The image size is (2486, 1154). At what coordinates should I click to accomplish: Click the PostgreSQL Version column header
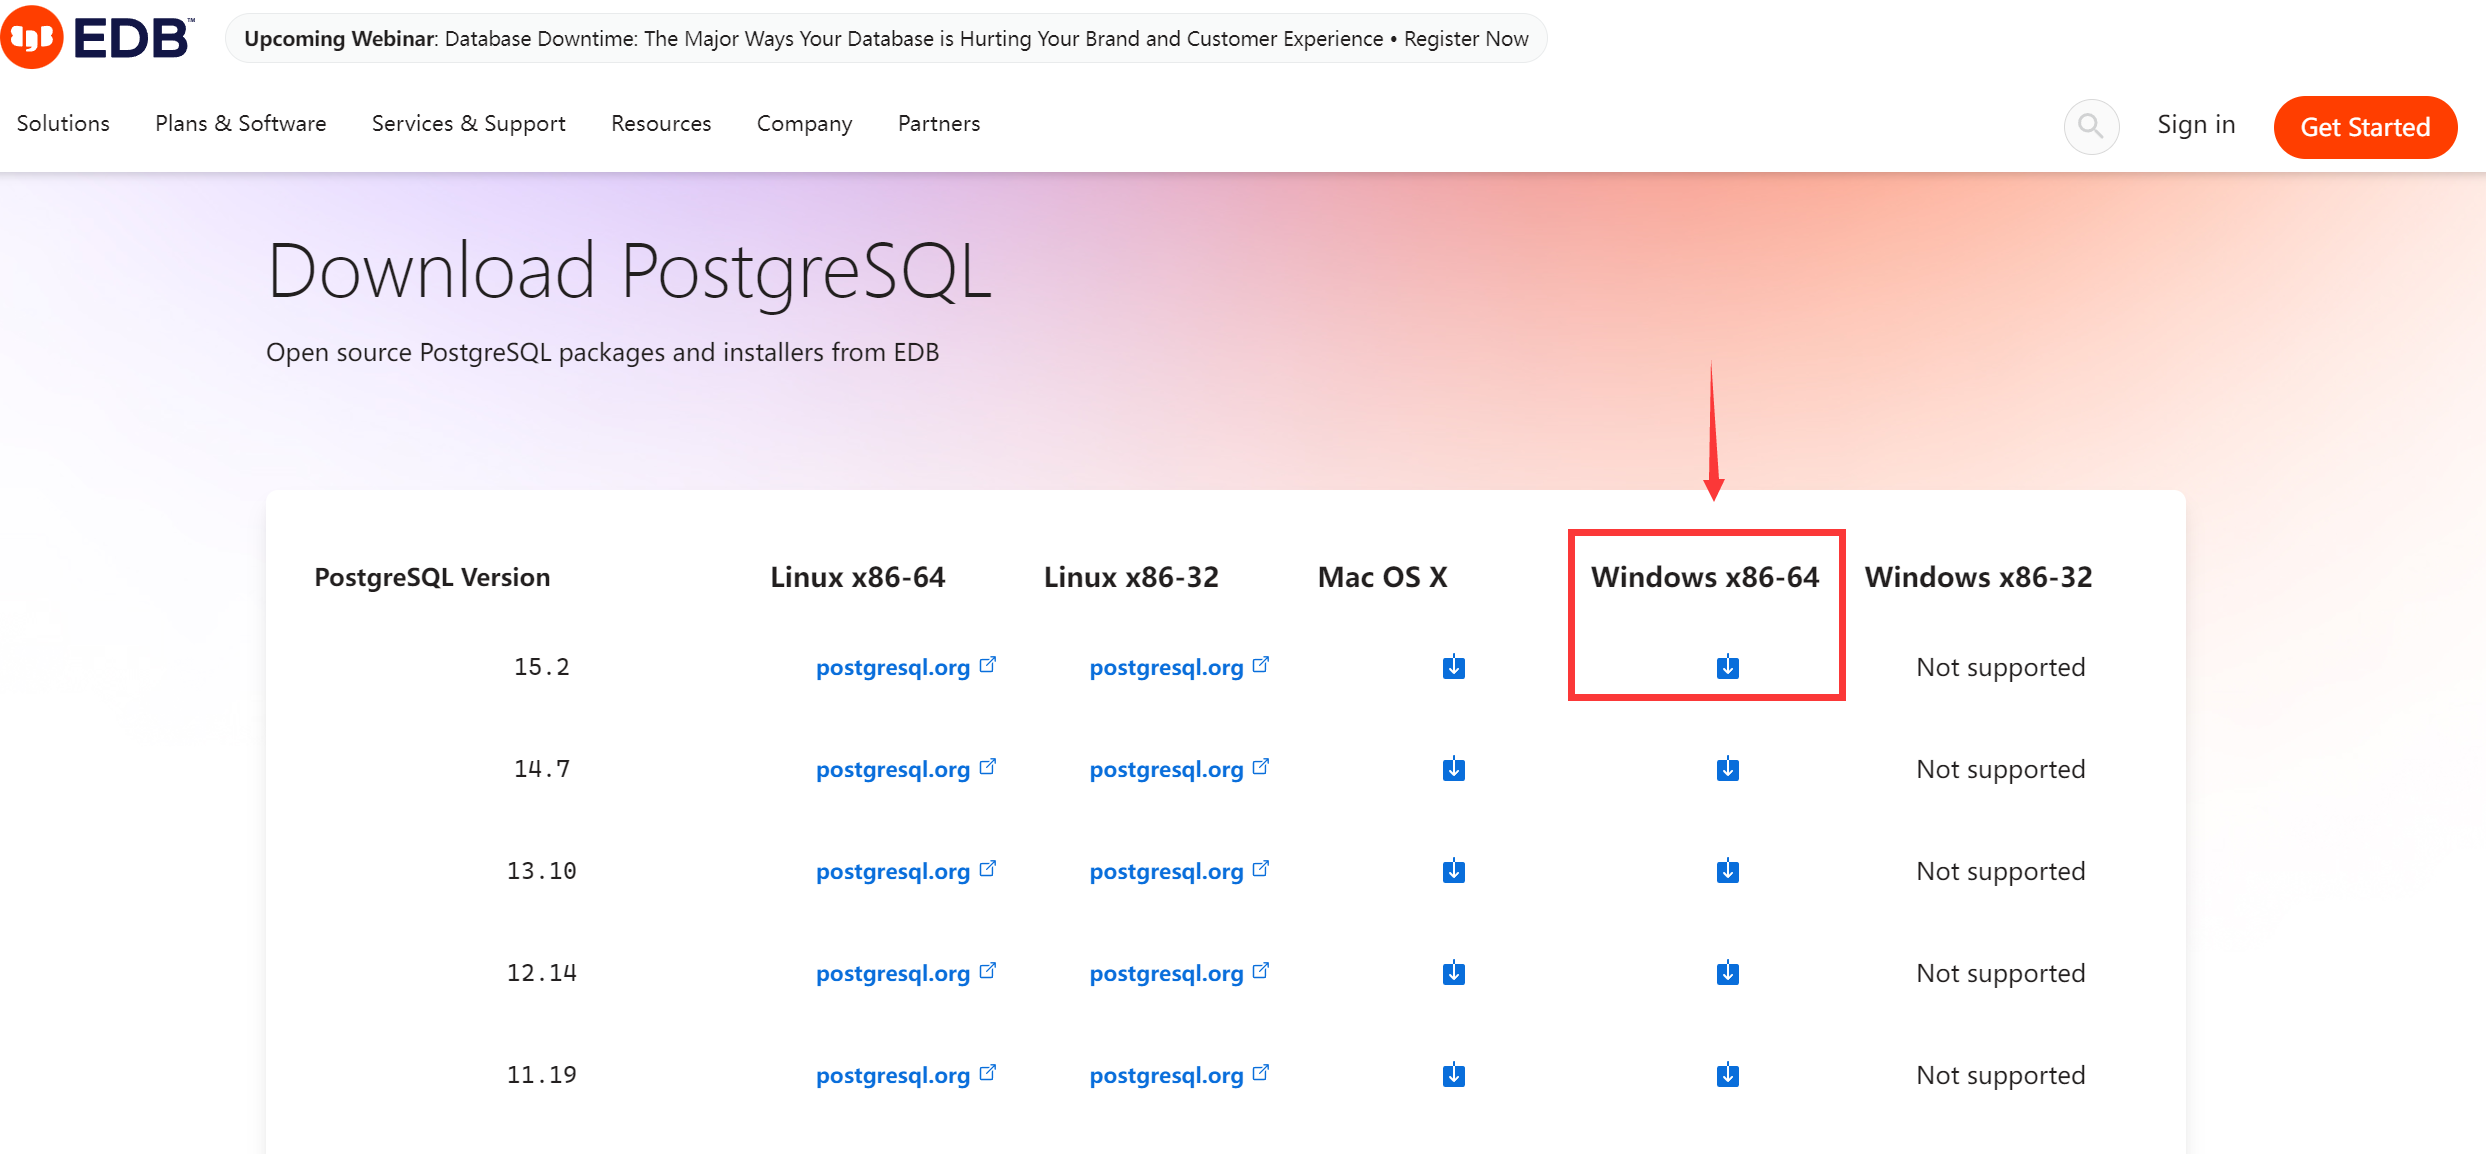[432, 577]
